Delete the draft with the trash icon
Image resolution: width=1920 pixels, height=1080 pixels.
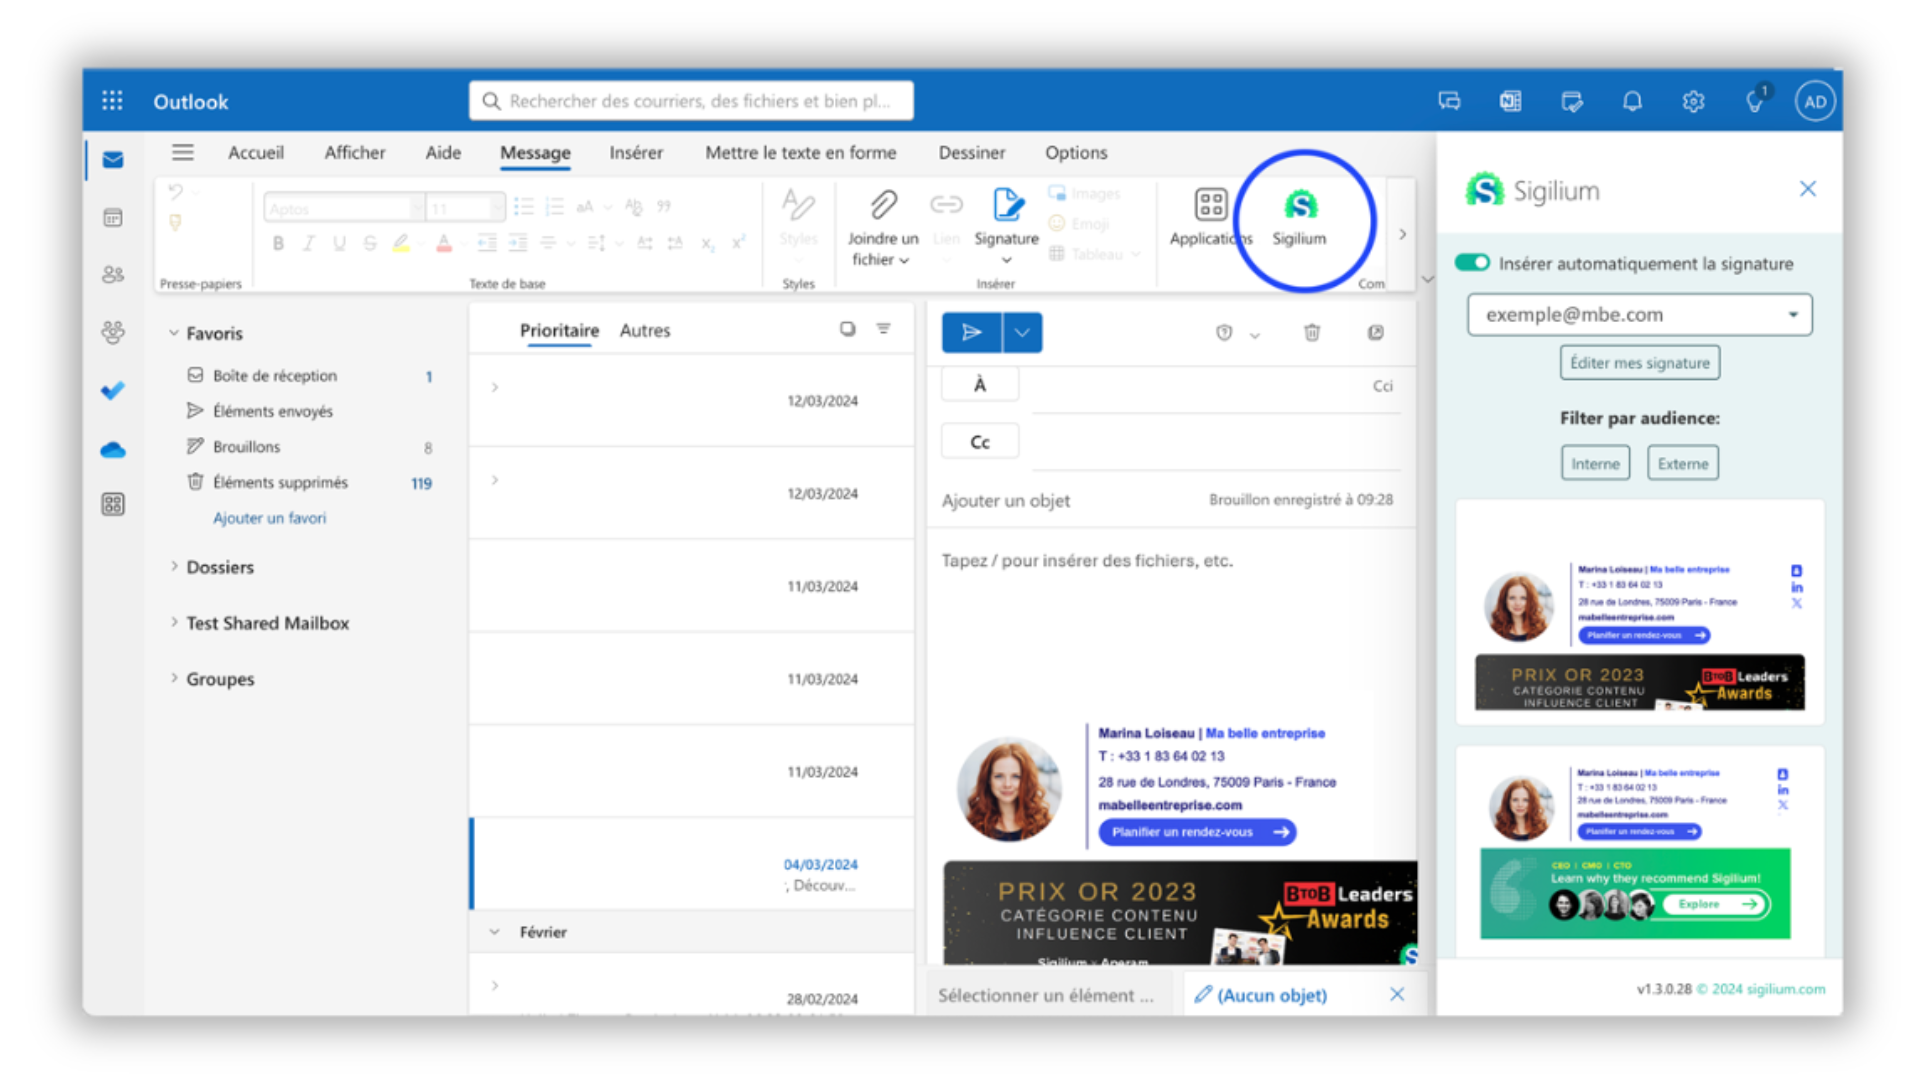1312,333
